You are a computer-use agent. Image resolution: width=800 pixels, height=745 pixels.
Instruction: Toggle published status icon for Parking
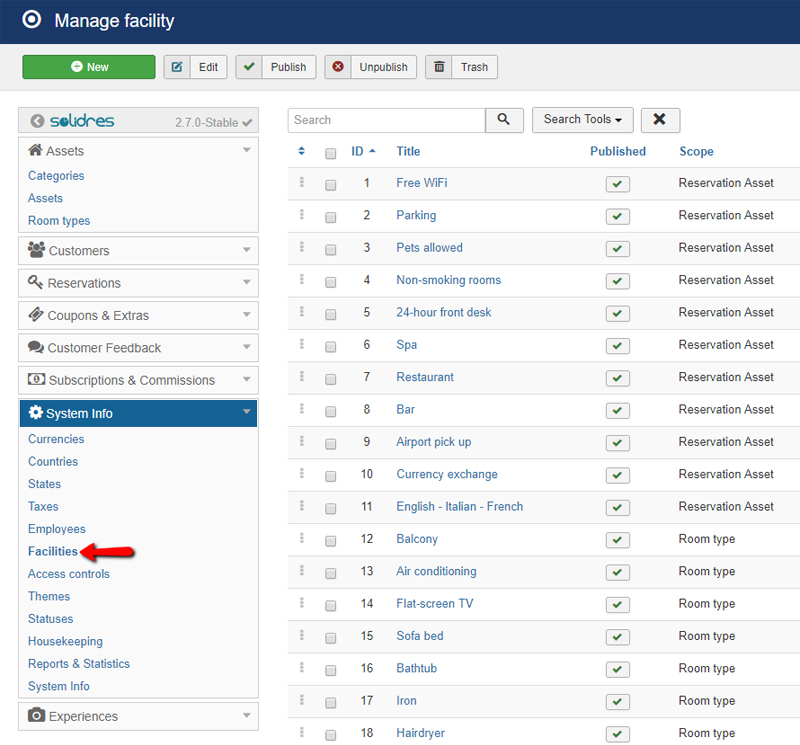point(617,216)
